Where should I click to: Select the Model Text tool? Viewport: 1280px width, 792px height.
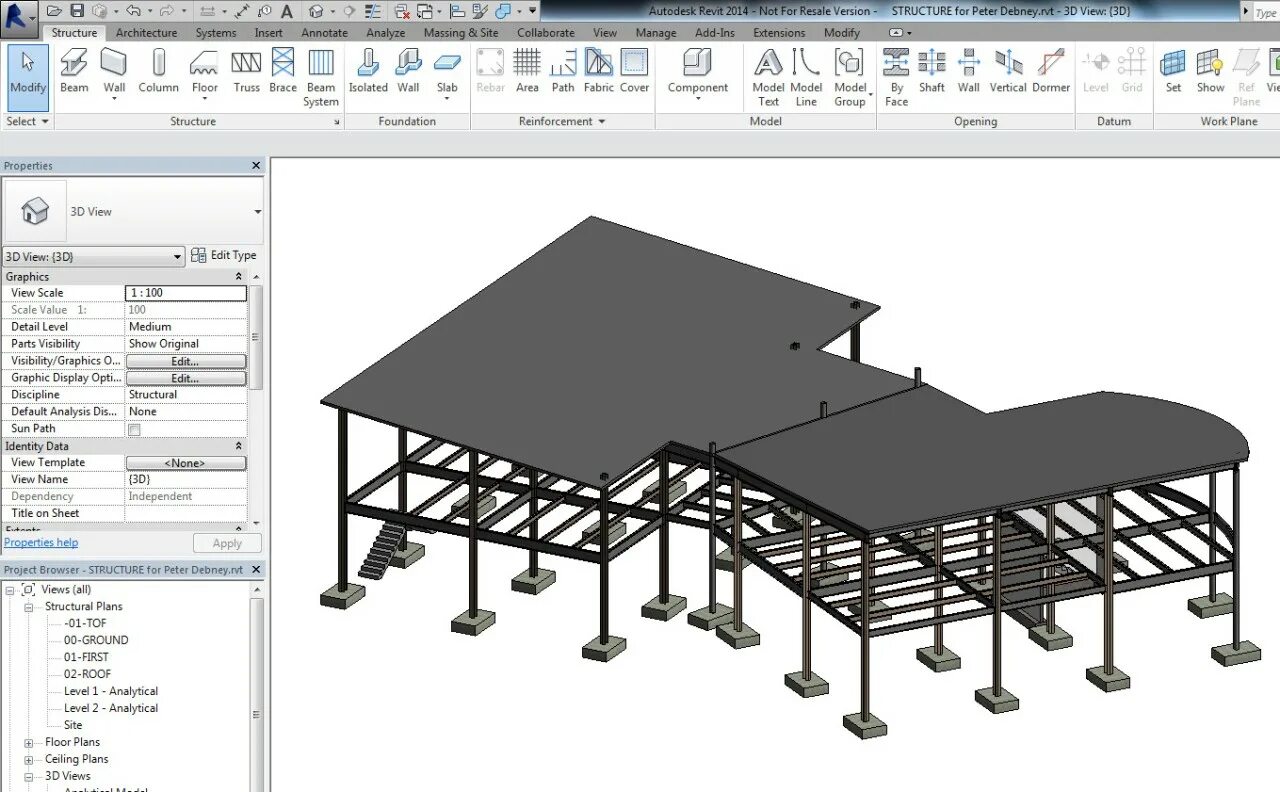[768, 77]
